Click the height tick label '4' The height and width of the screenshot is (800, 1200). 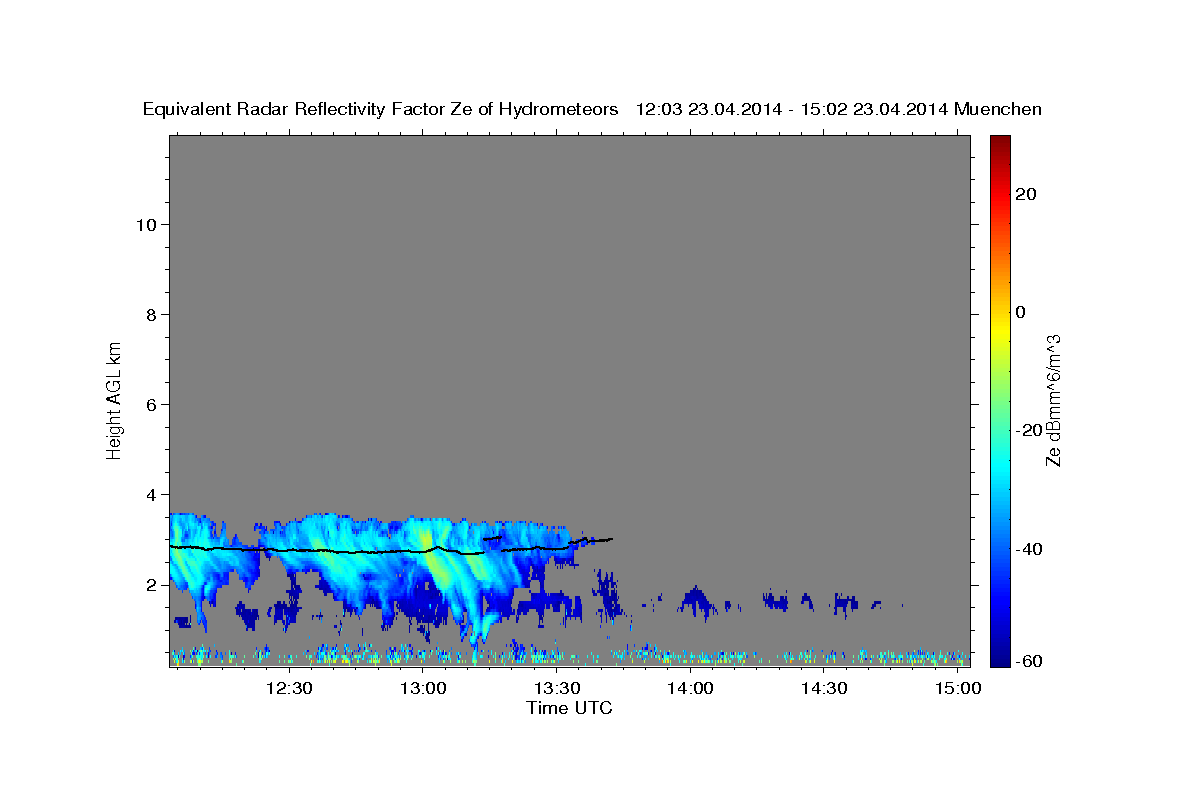pyautogui.click(x=151, y=494)
